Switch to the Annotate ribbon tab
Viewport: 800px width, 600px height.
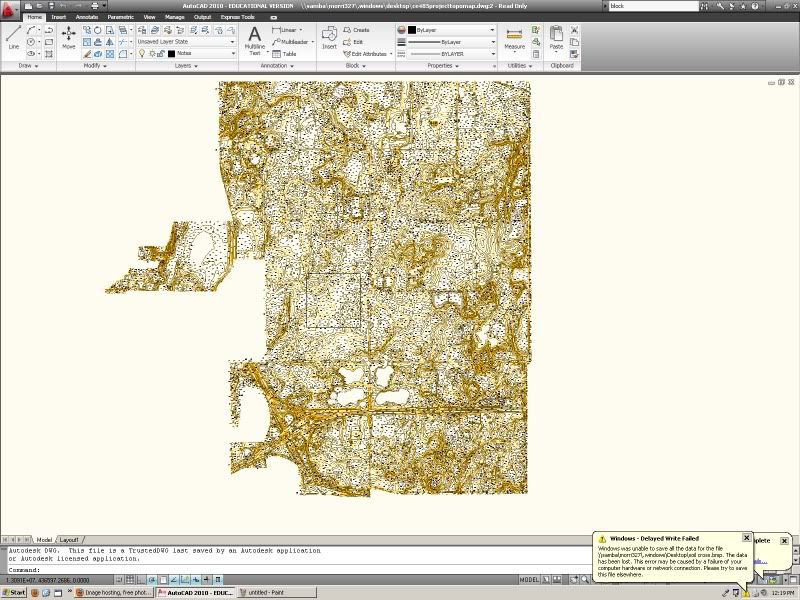pyautogui.click(x=86, y=18)
